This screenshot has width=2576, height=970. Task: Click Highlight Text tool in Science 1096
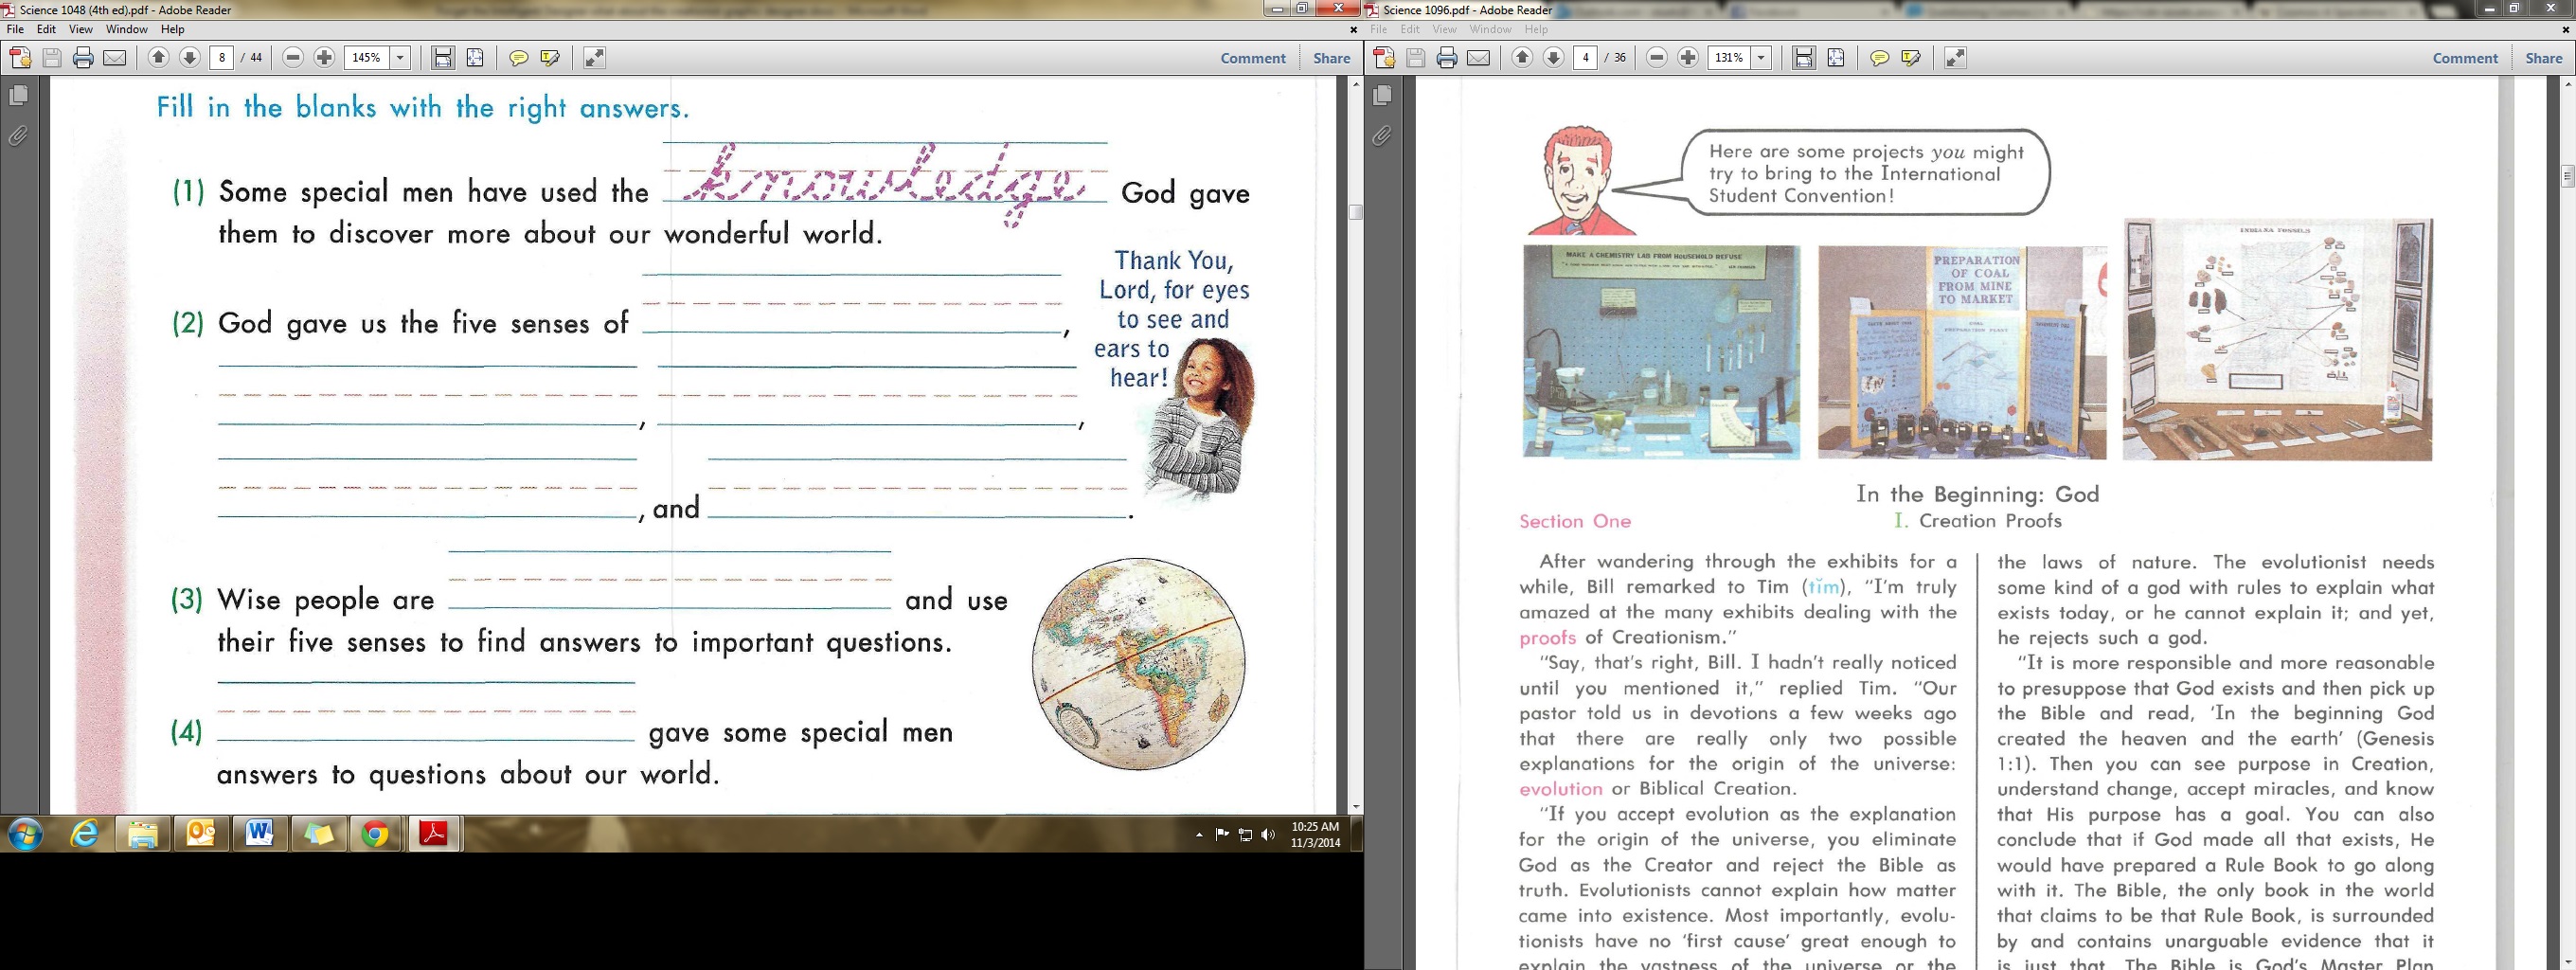pyautogui.click(x=1911, y=58)
